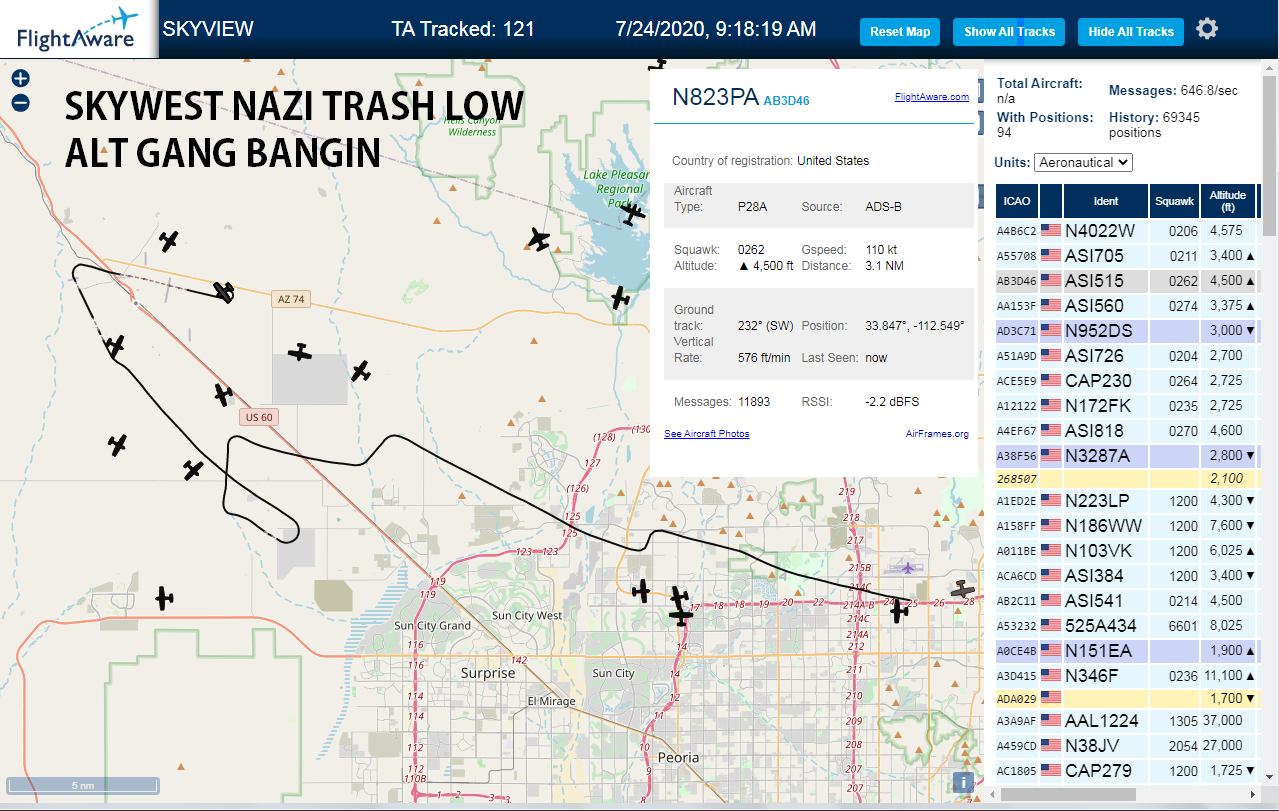The image size is (1279, 811).
Task: Select the selected aircraft icon on AZ 74
Action: pos(225,291)
